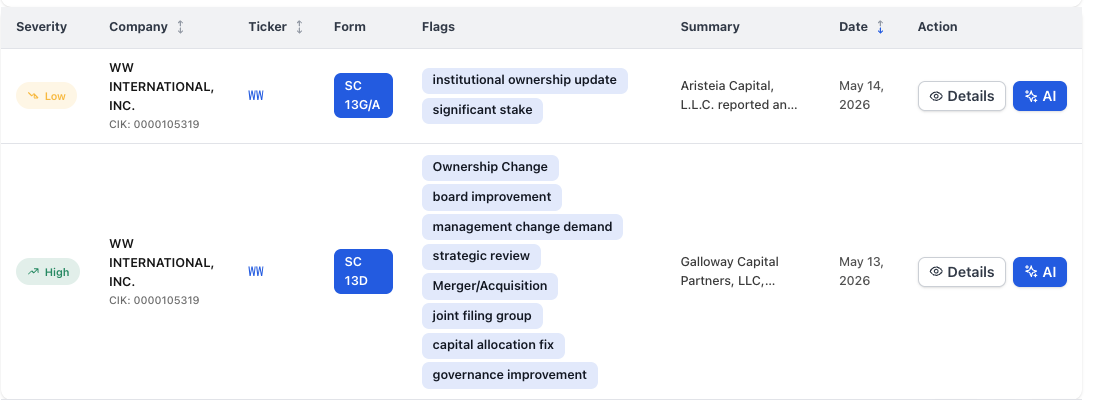Viewport: 1095px width, 400px height.
Task: Click the 'governance improvement' flag
Action: pos(510,375)
